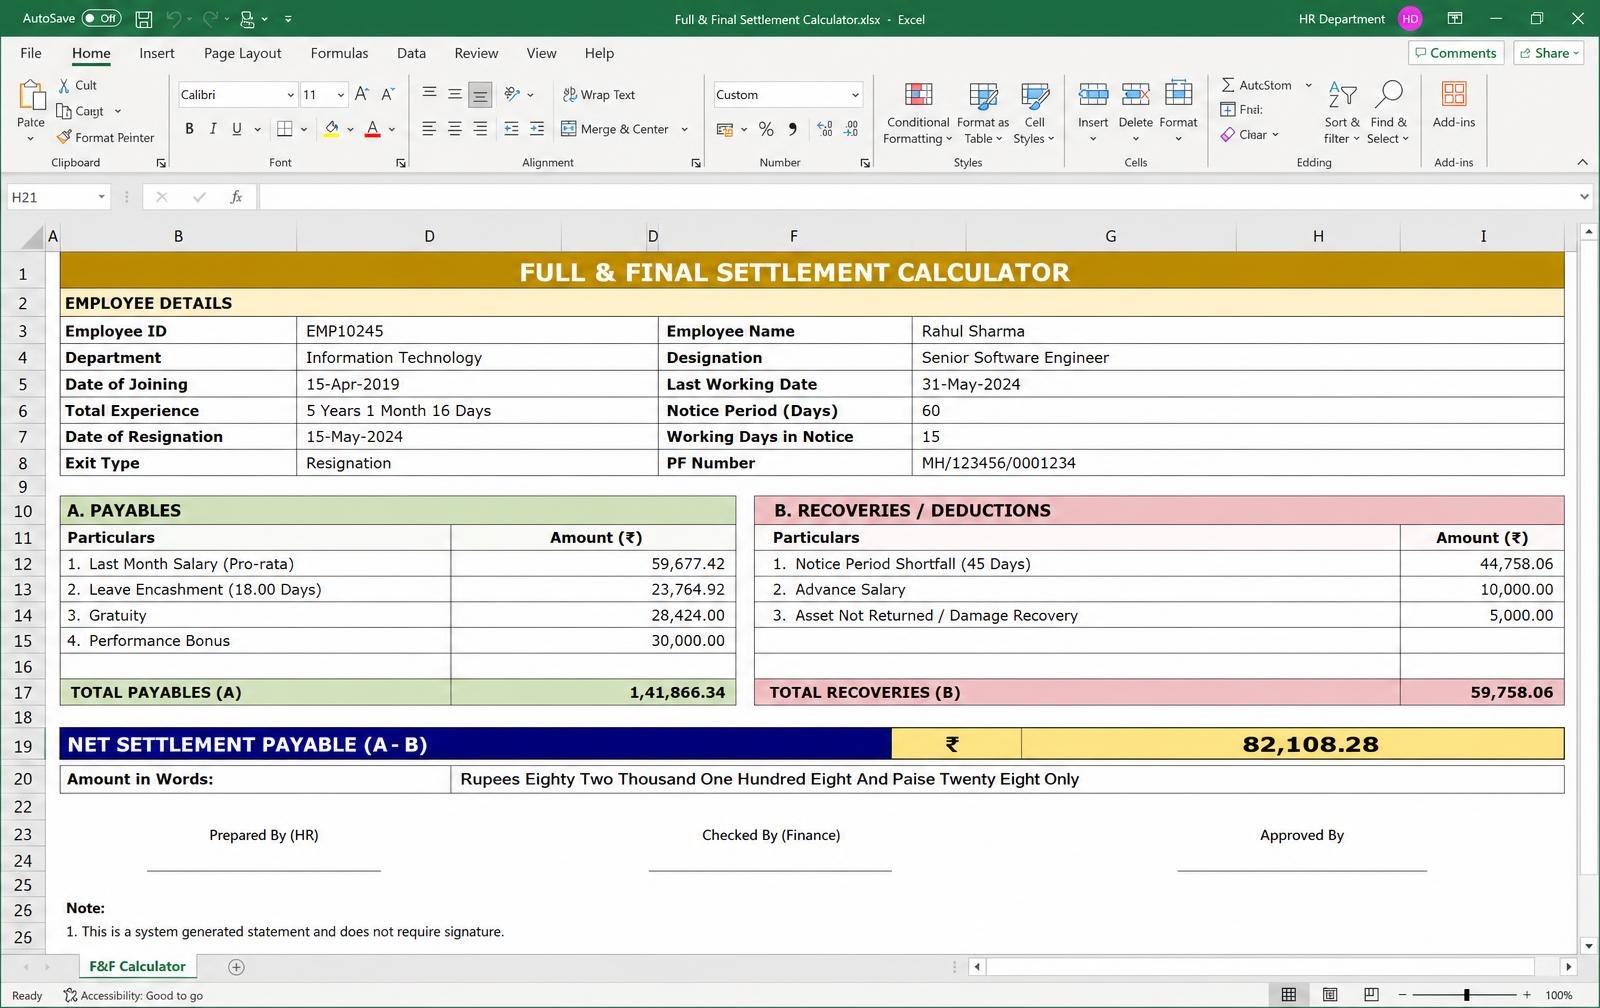Click the Comments button

(1455, 53)
